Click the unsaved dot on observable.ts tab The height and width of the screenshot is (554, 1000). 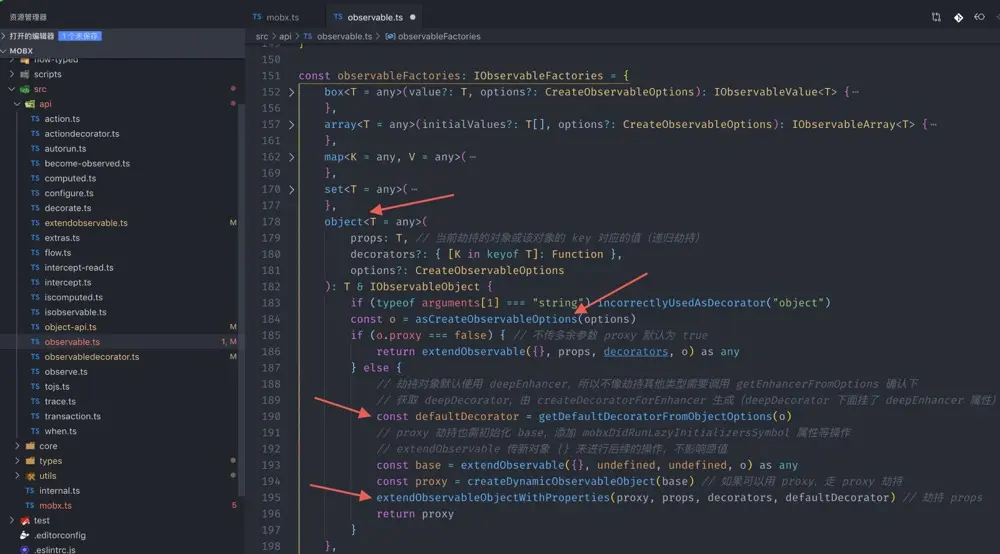(x=413, y=17)
